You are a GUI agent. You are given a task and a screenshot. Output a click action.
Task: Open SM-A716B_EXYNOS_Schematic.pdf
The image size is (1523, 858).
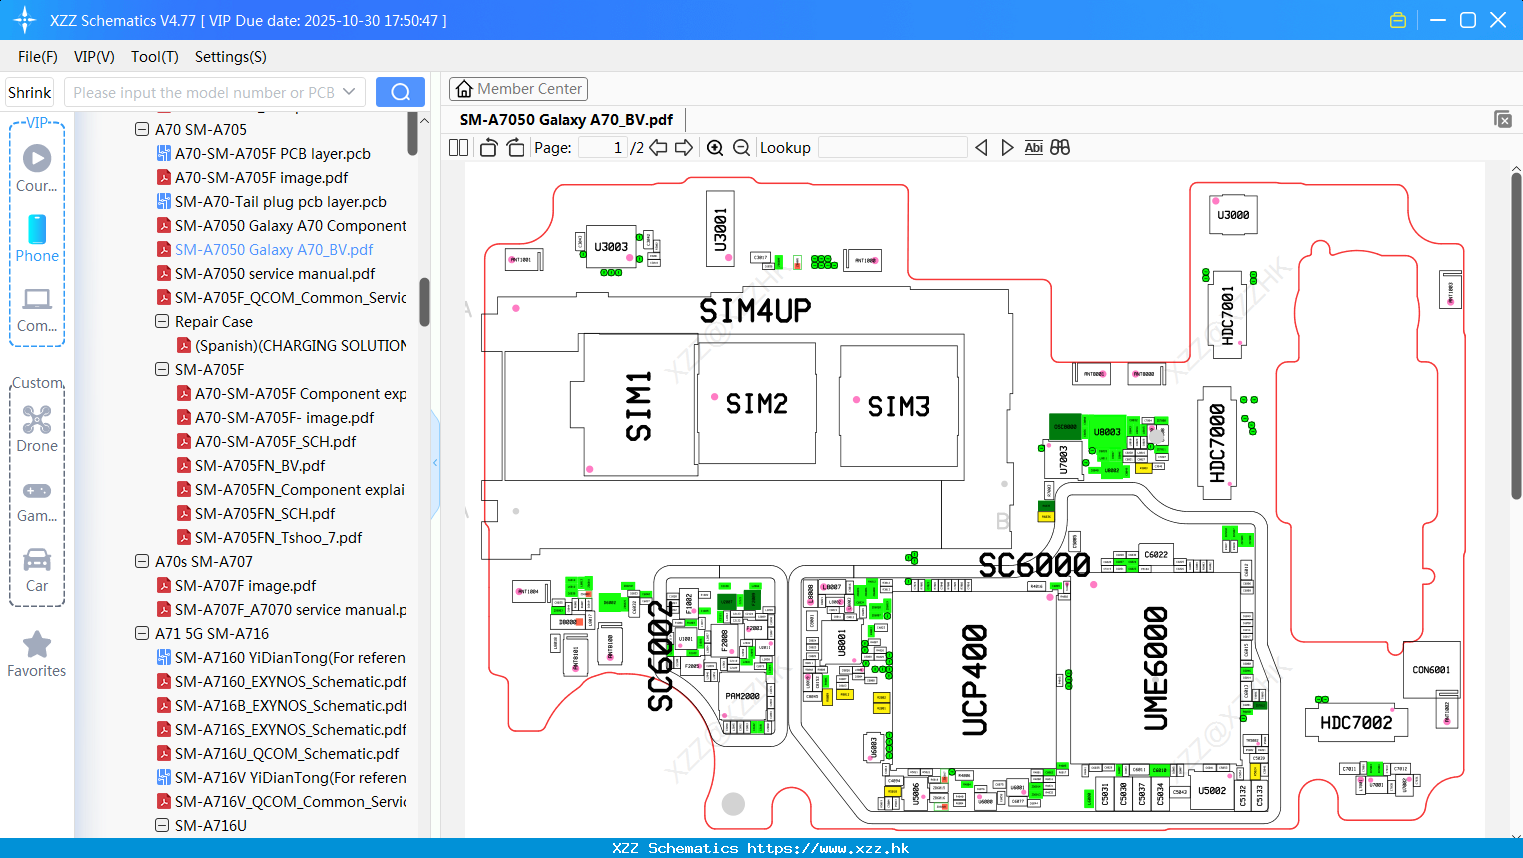[290, 706]
